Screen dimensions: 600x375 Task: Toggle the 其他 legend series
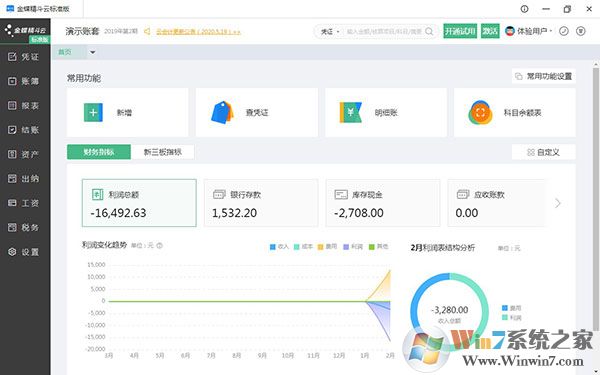[x=378, y=247]
